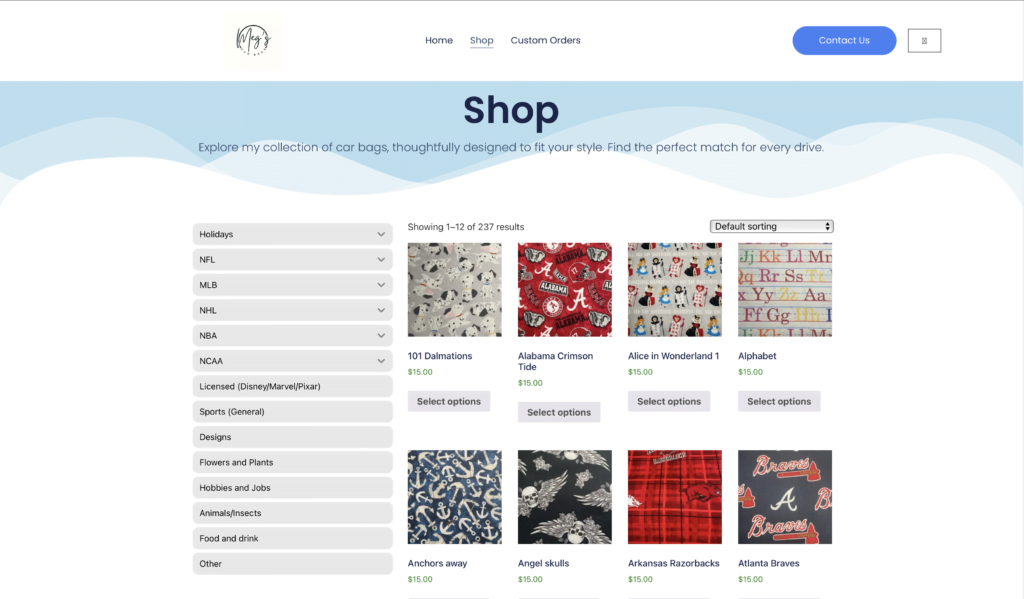Click the Meg's logo in header
Image resolution: width=1024 pixels, height=599 pixels.
pyautogui.click(x=253, y=40)
